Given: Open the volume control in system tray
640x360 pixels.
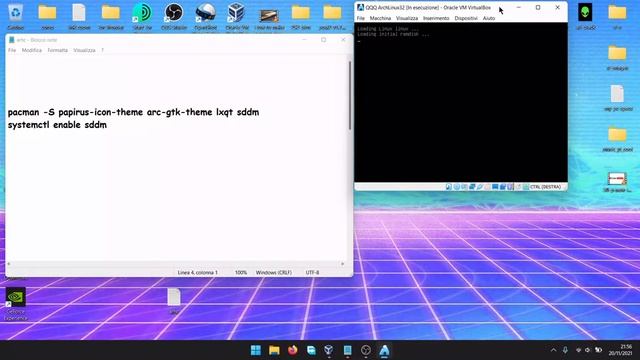Looking at the screenshot, I should point(588,350).
